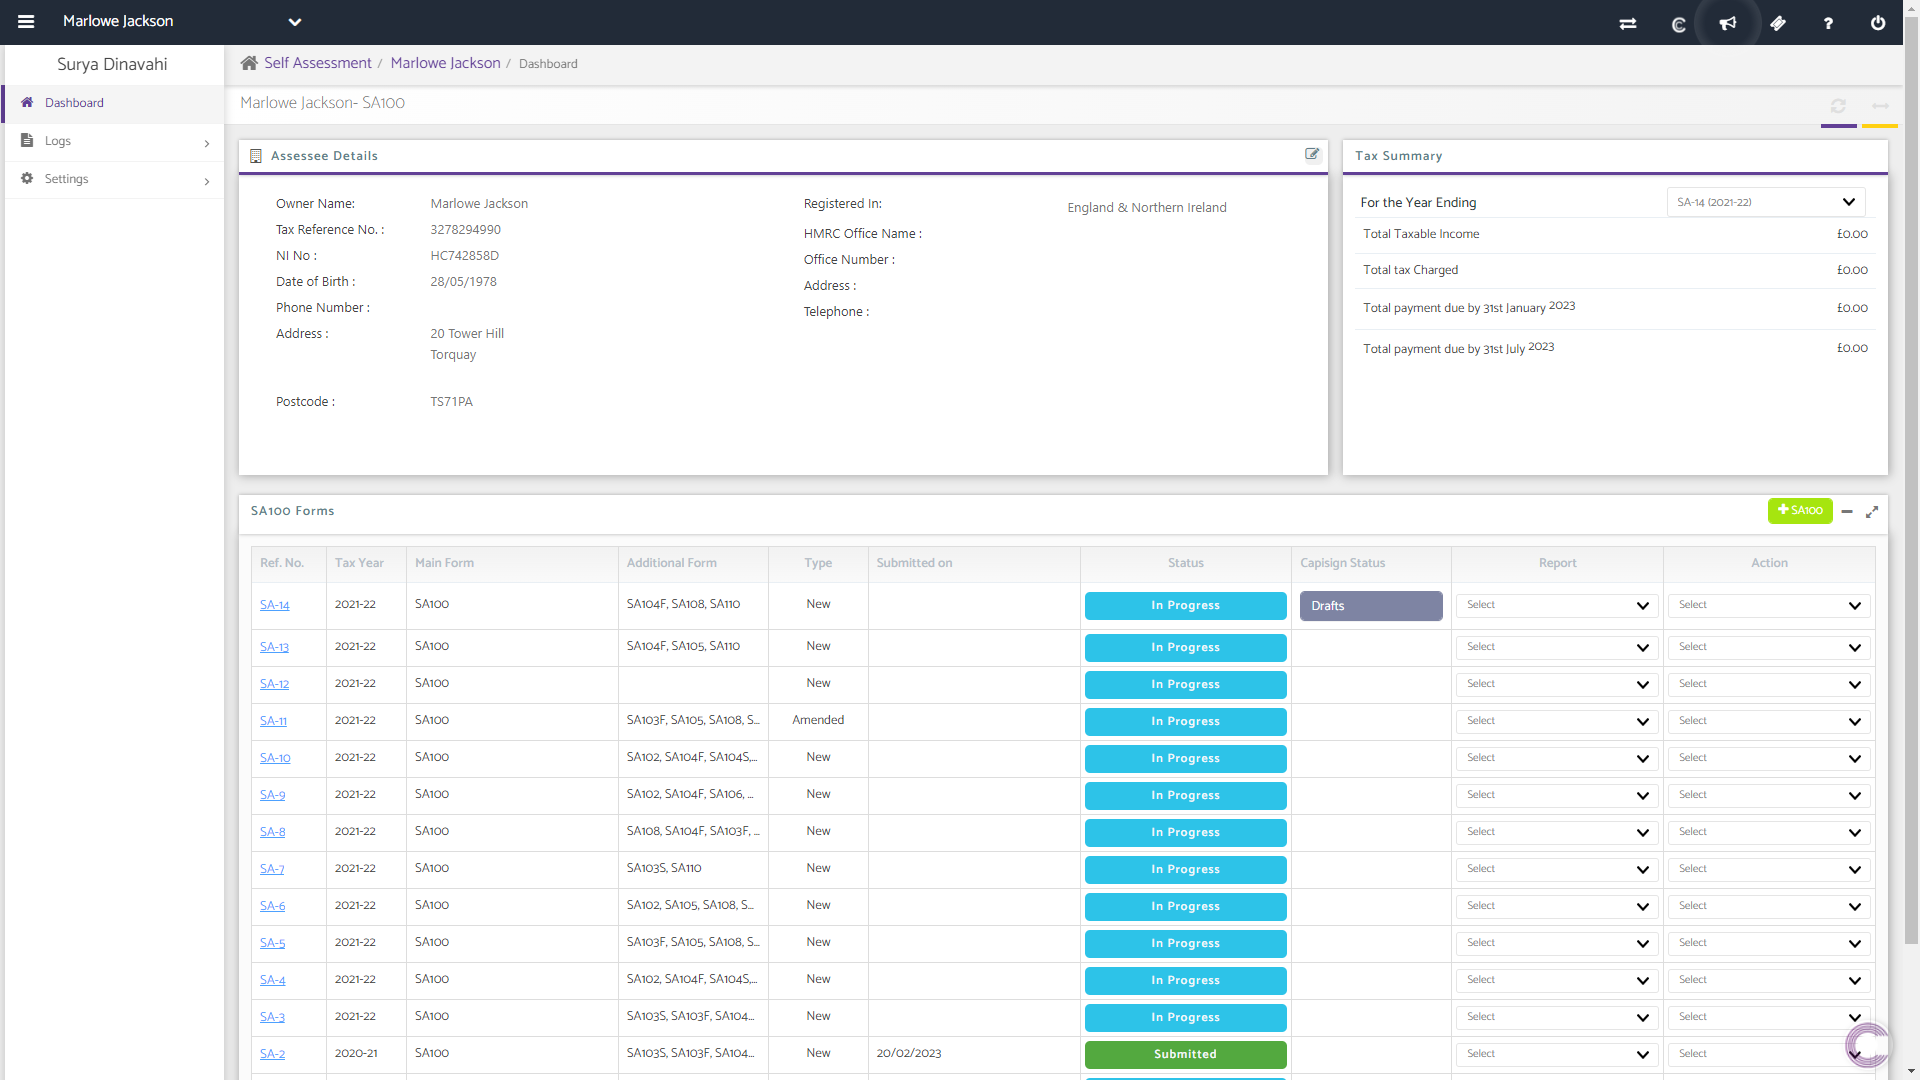Click the Drafts Capisign status badge

pos(1370,606)
